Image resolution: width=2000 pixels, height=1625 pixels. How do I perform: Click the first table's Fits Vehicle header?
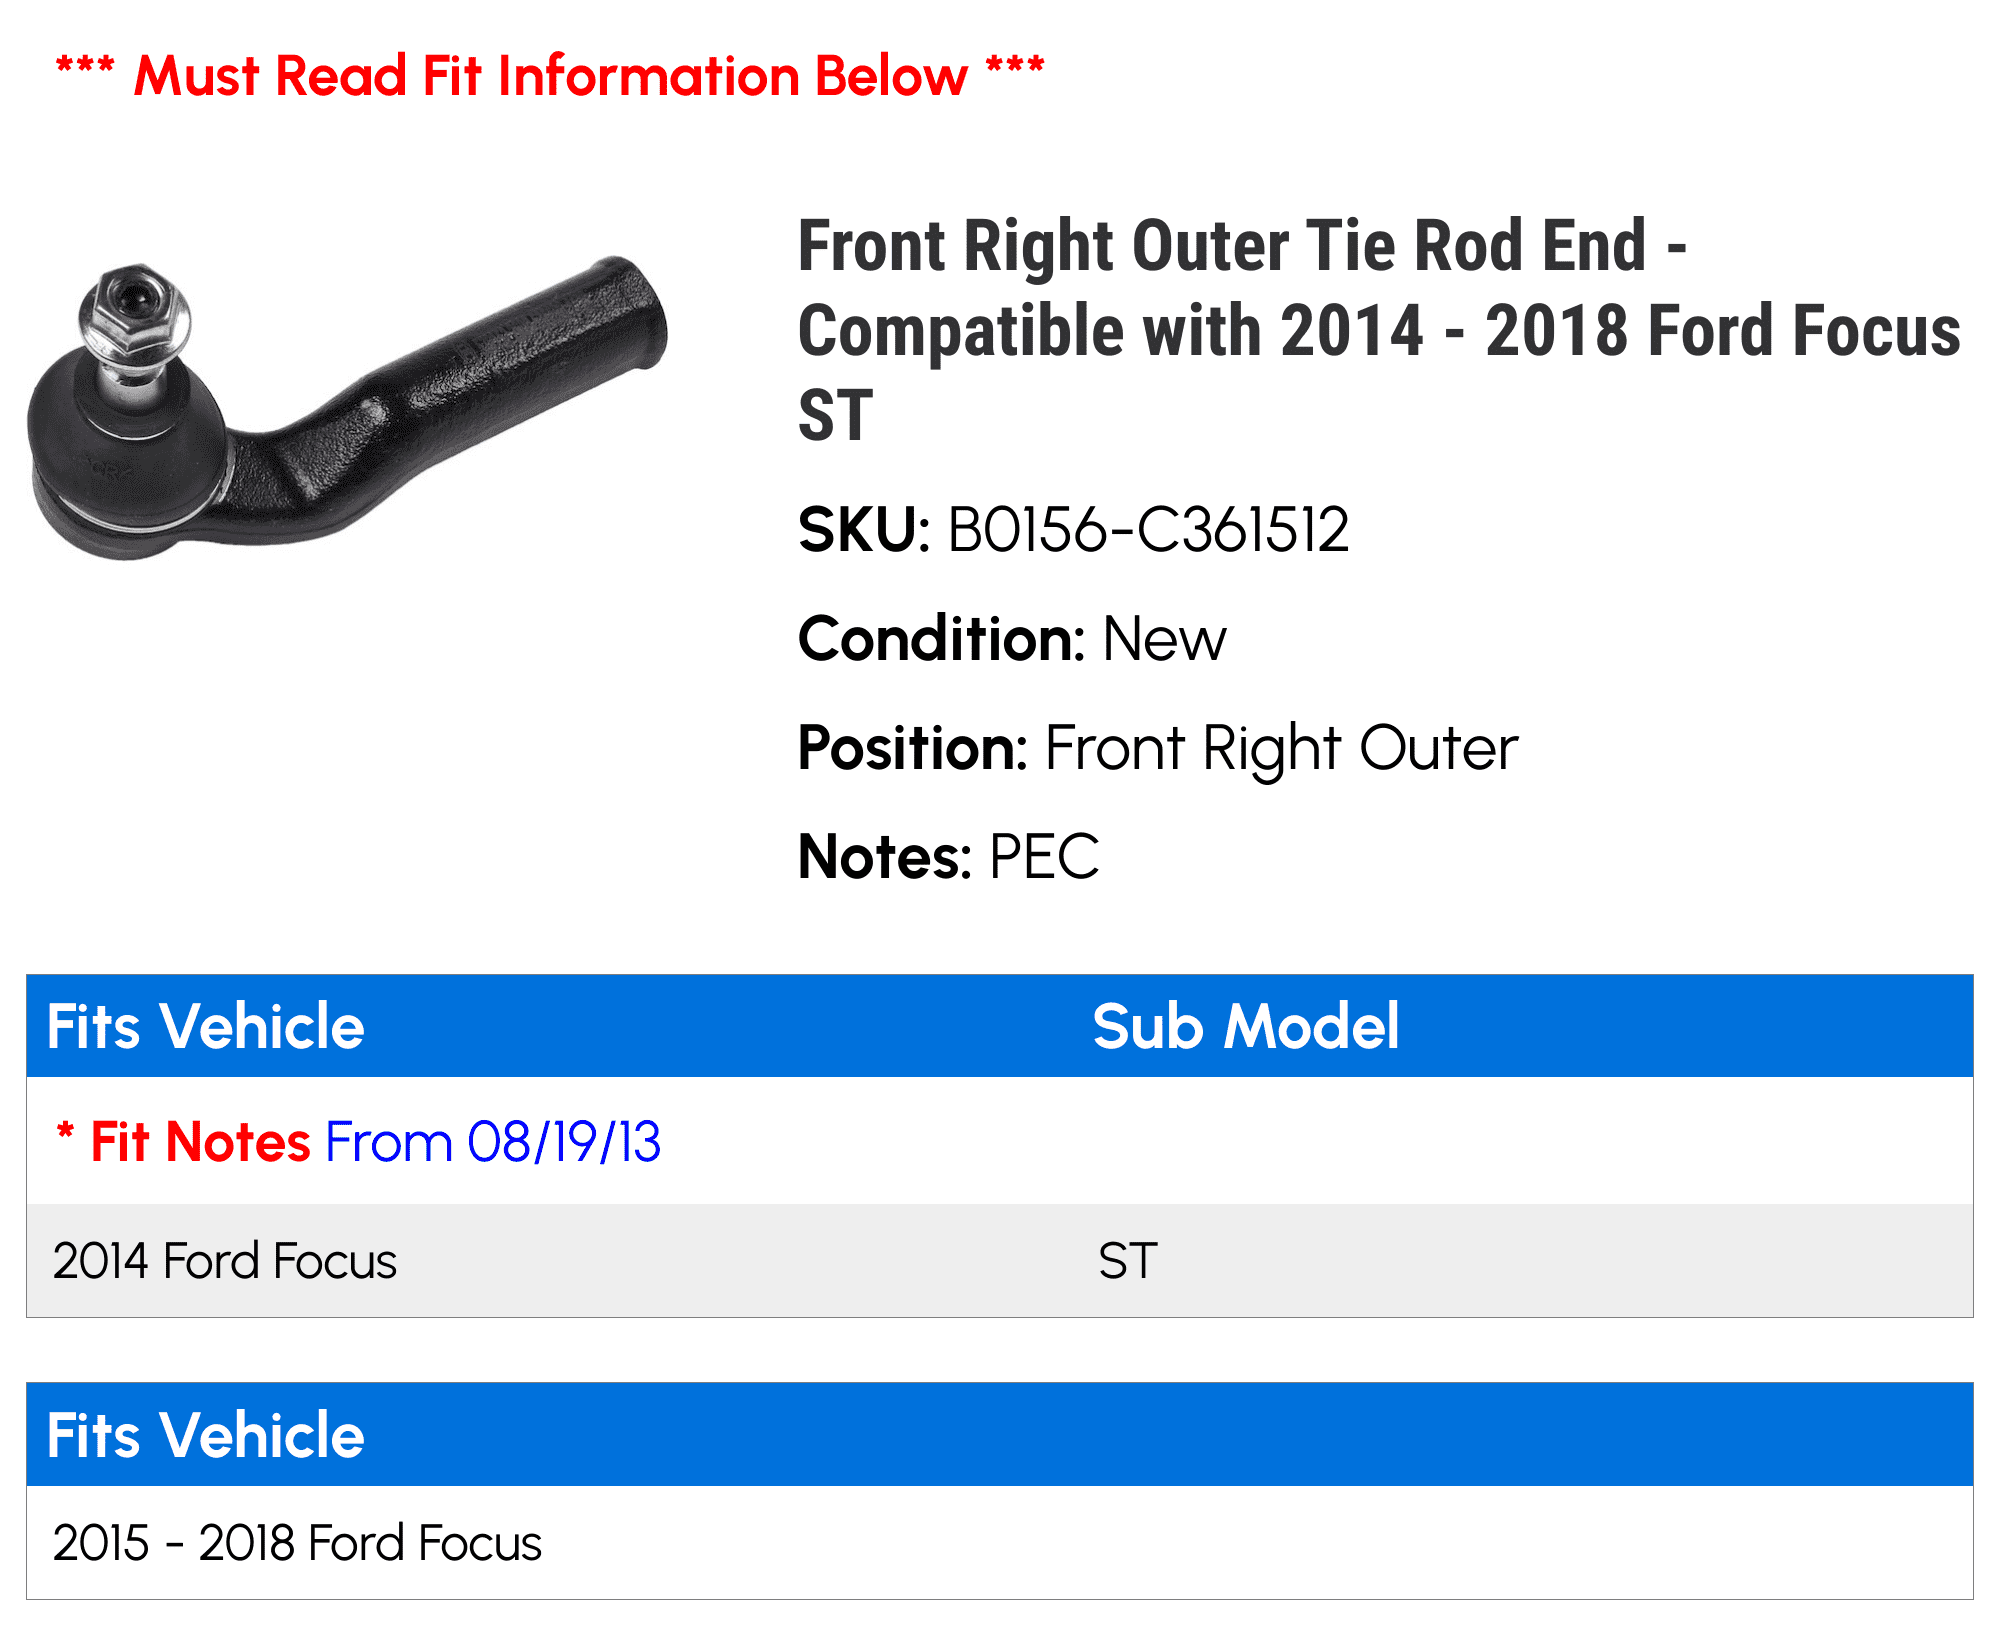[206, 1026]
